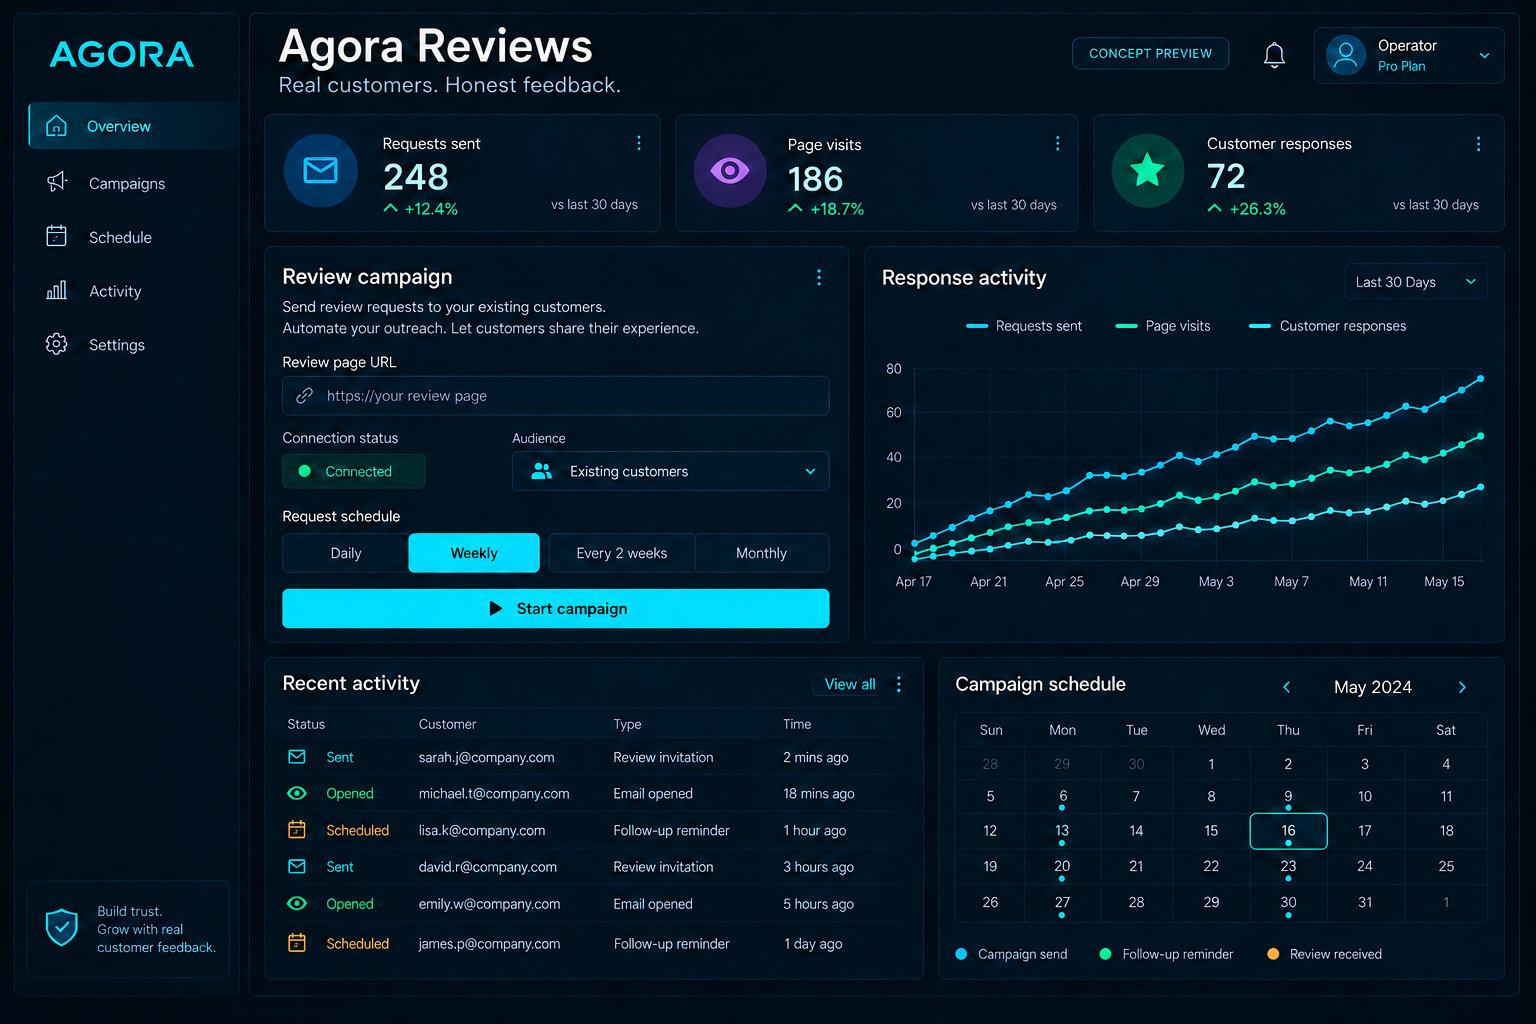Click the Settings gear icon
This screenshot has height=1024, width=1536.
coord(57,344)
